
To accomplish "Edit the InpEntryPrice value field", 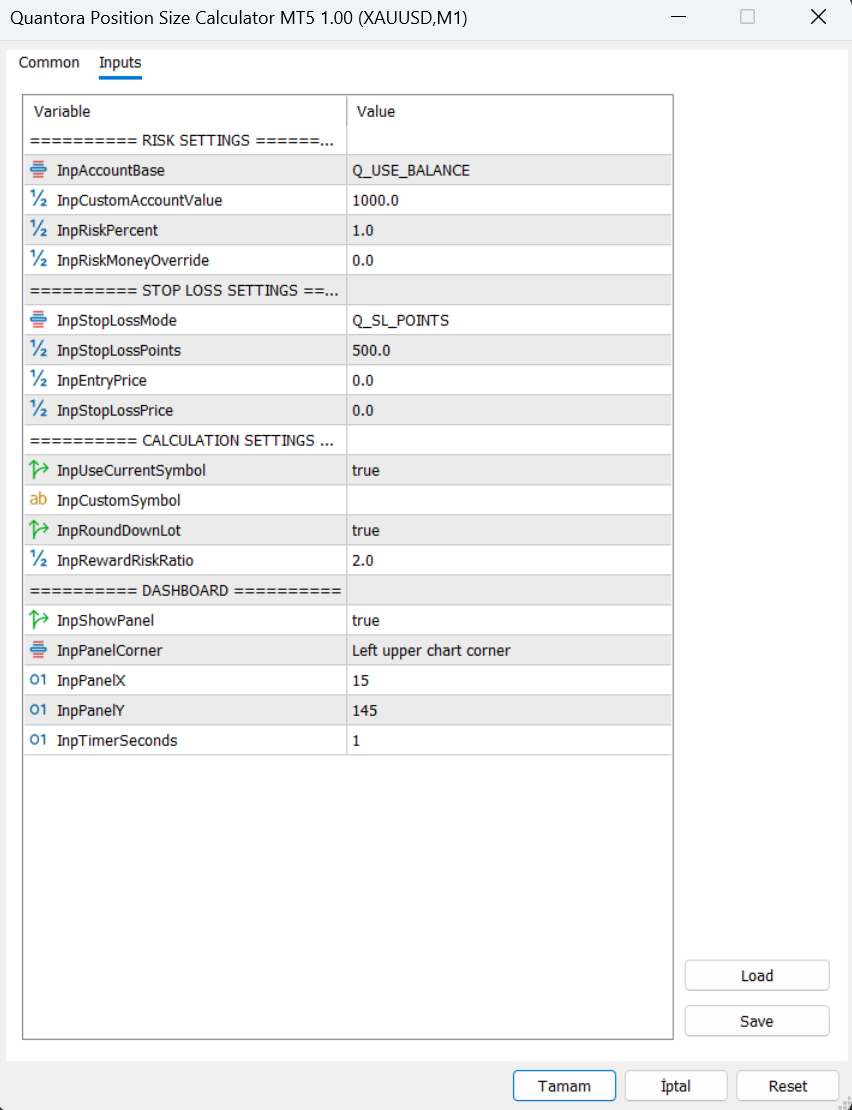I will pos(509,380).
